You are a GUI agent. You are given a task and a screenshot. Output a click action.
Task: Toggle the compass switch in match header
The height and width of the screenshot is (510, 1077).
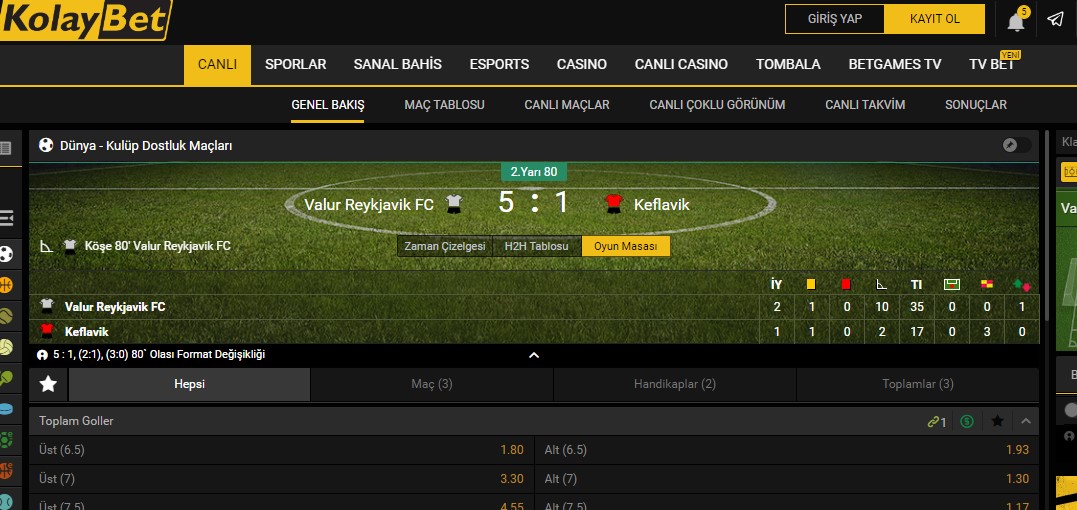pos(1017,145)
